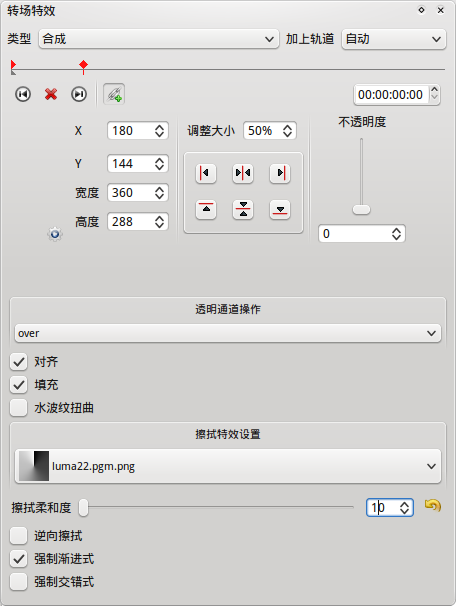Go to next keyframe

pyautogui.click(x=79, y=94)
